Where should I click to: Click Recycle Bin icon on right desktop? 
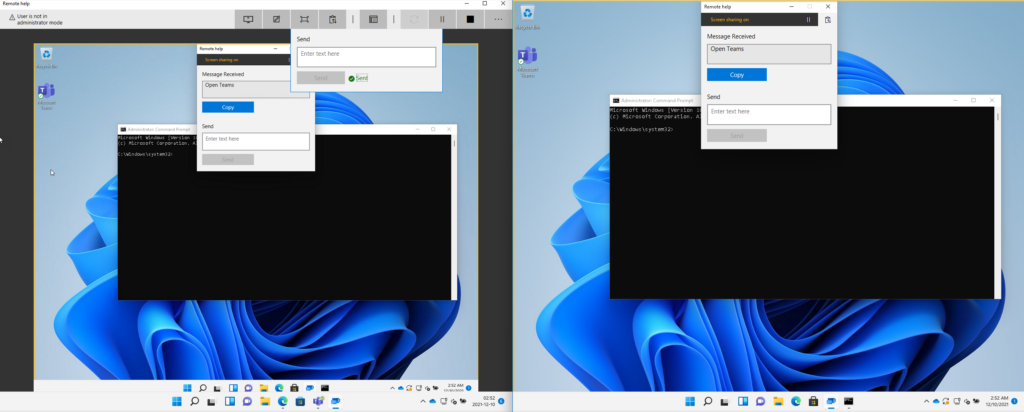point(527,18)
